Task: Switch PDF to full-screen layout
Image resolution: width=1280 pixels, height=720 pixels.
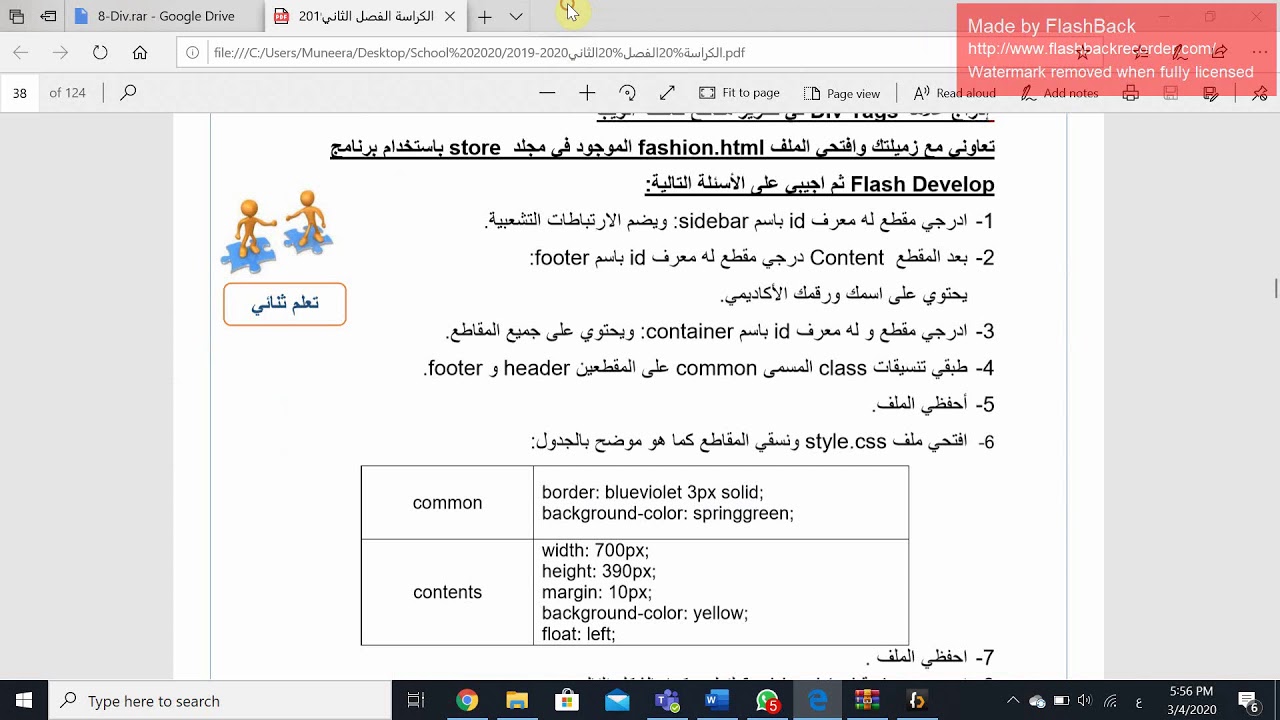Action: (667, 93)
